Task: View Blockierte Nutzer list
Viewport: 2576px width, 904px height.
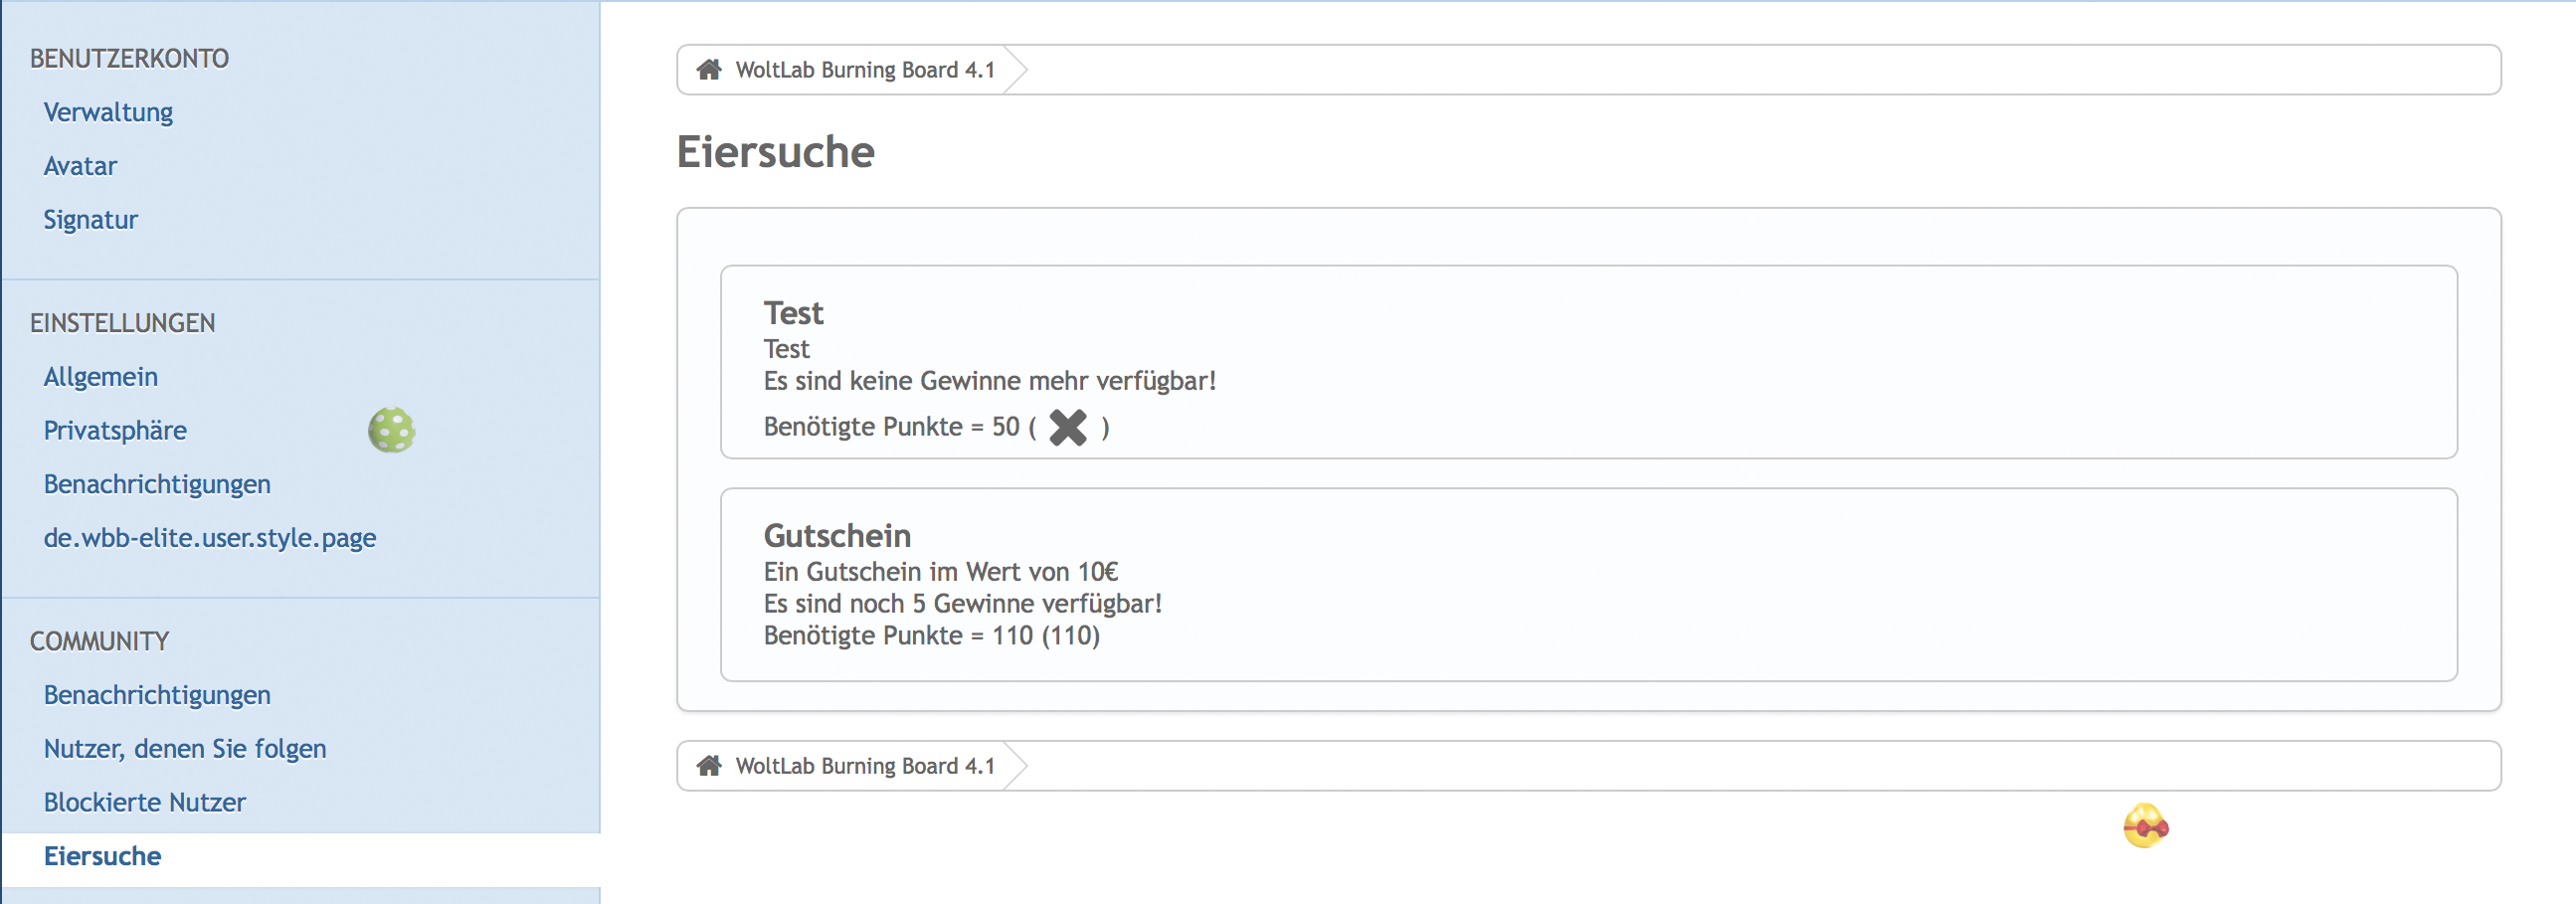Action: (144, 802)
